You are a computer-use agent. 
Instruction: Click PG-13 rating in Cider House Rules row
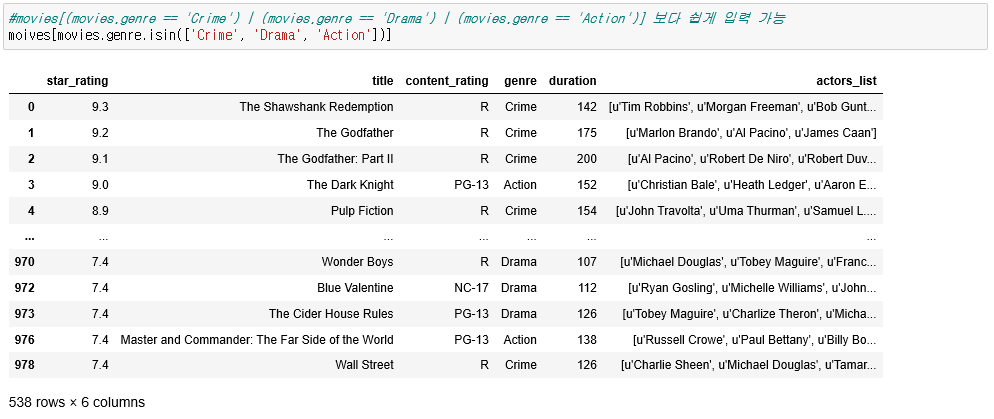coord(472,314)
